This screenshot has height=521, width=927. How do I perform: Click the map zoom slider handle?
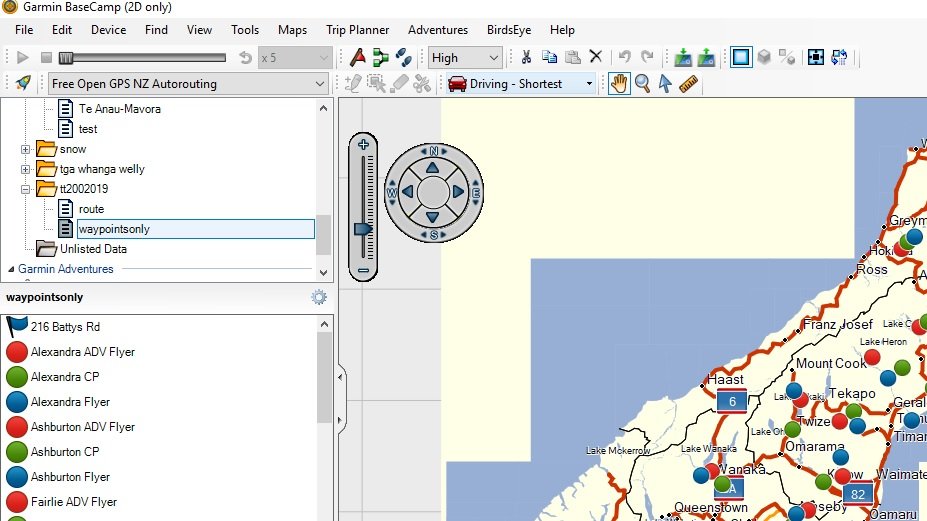(363, 229)
